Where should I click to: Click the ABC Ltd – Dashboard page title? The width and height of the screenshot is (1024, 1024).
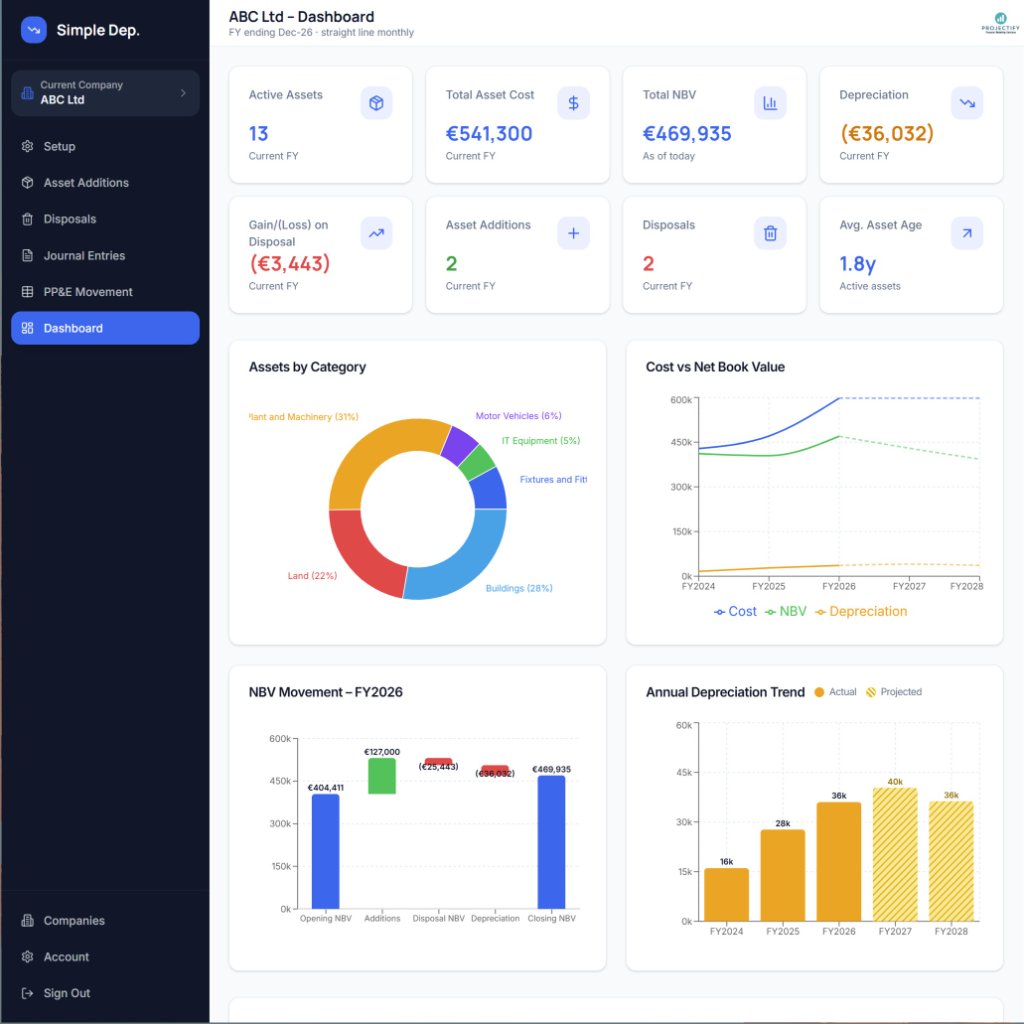pyautogui.click(x=302, y=16)
